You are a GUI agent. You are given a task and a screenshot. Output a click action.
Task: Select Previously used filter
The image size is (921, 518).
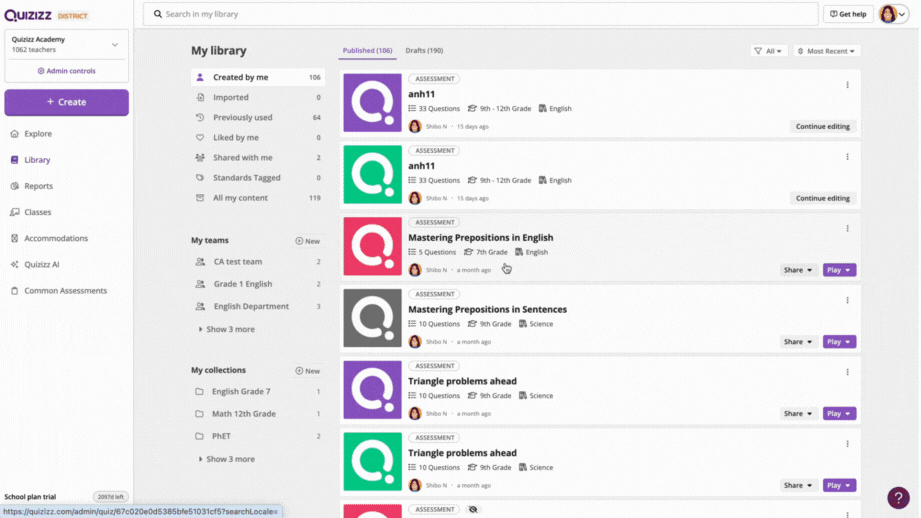[x=258, y=117]
